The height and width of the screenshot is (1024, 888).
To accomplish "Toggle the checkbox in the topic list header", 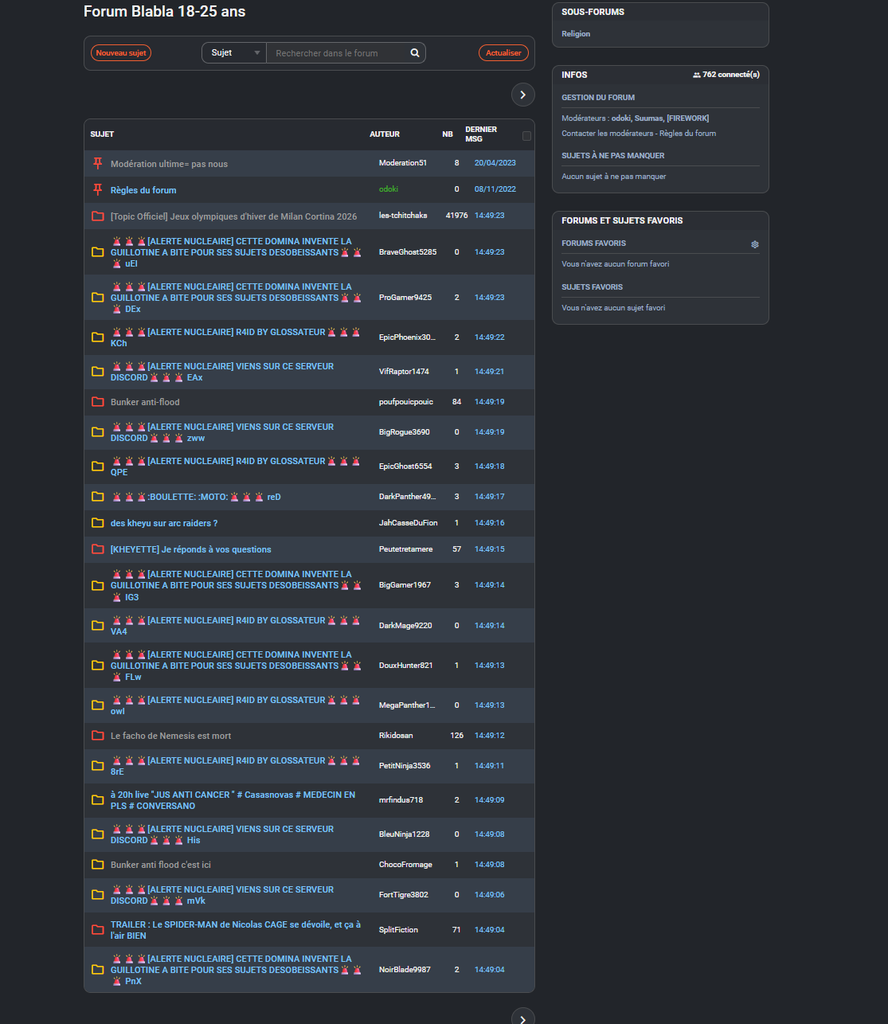I will [527, 136].
